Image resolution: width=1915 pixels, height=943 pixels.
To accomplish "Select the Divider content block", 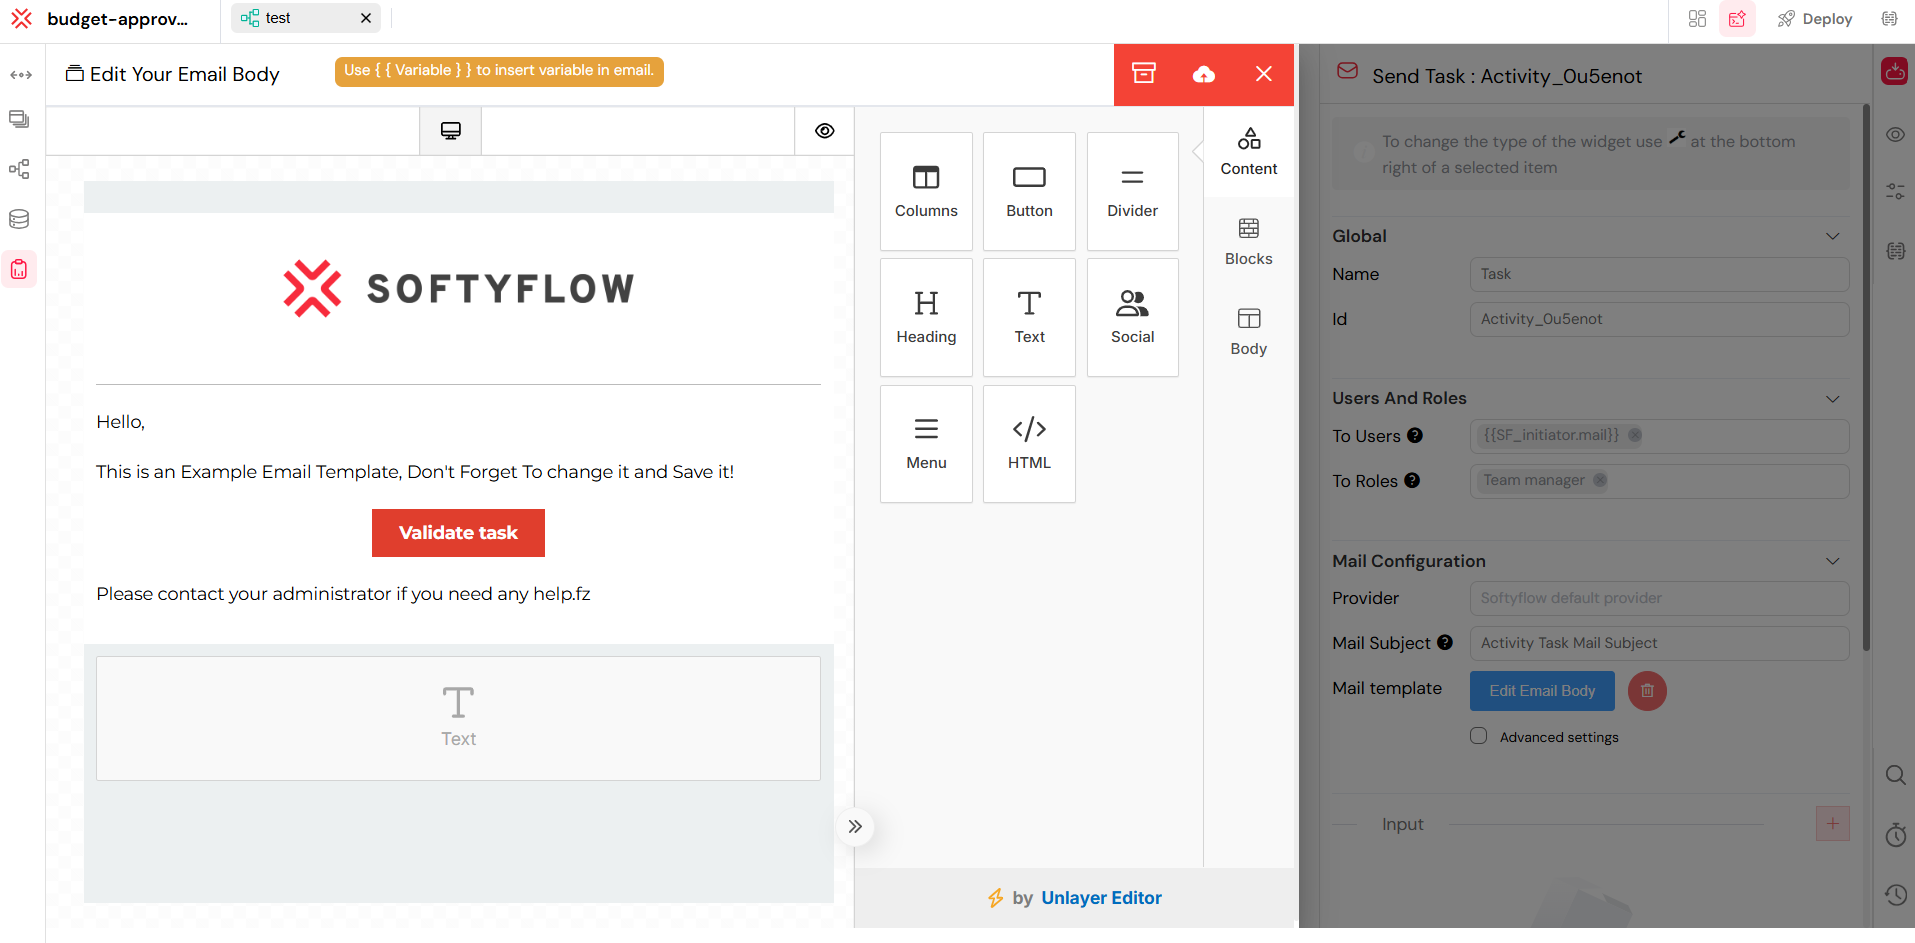I will [1133, 191].
